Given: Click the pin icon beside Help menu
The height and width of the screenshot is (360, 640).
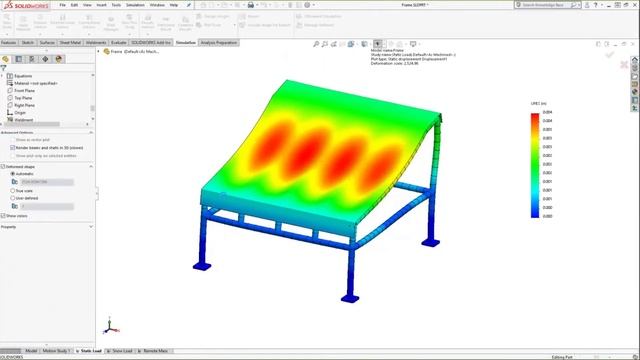Looking at the screenshot, I should 189,5.
